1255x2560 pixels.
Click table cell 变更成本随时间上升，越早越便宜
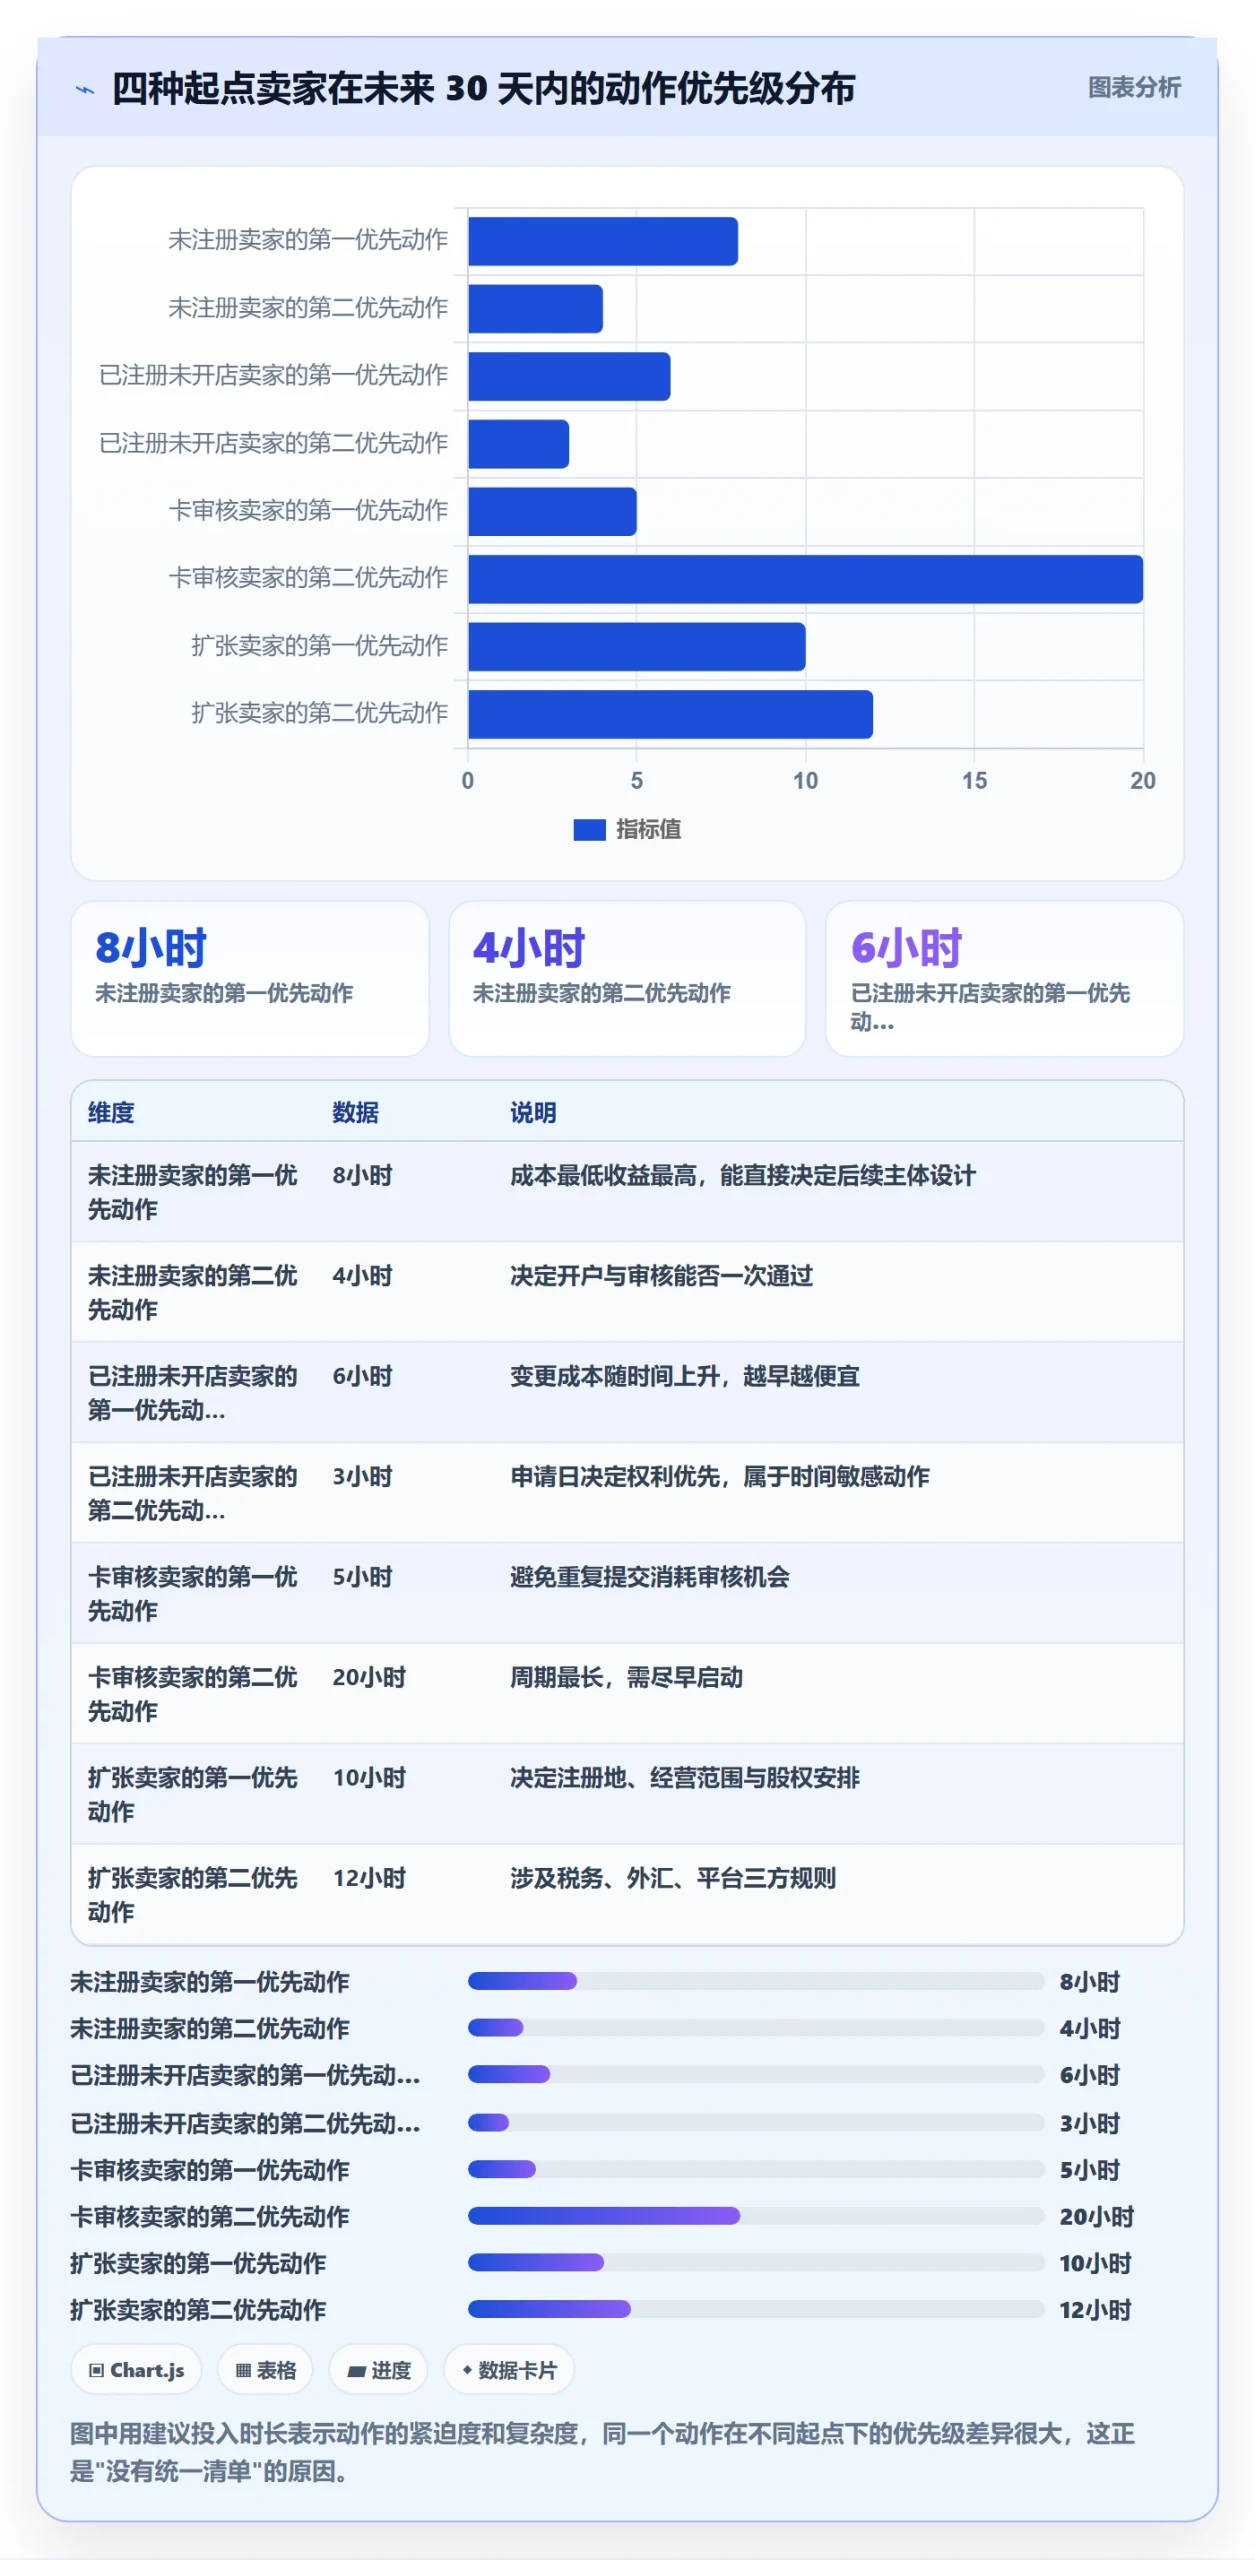click(684, 1376)
